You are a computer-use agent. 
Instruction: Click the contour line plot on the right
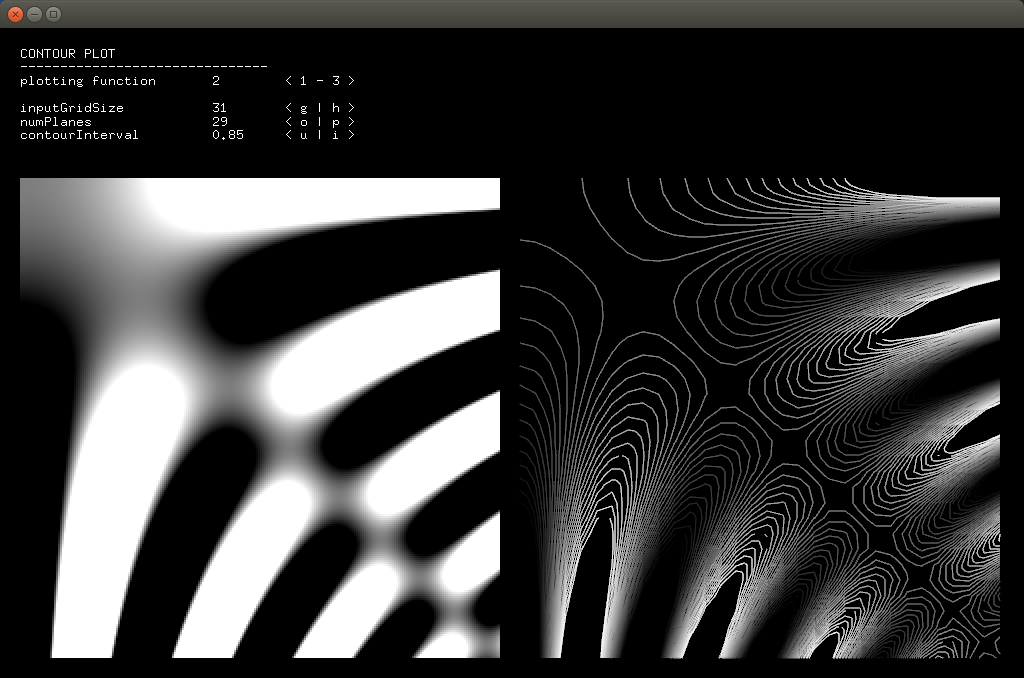(760, 418)
